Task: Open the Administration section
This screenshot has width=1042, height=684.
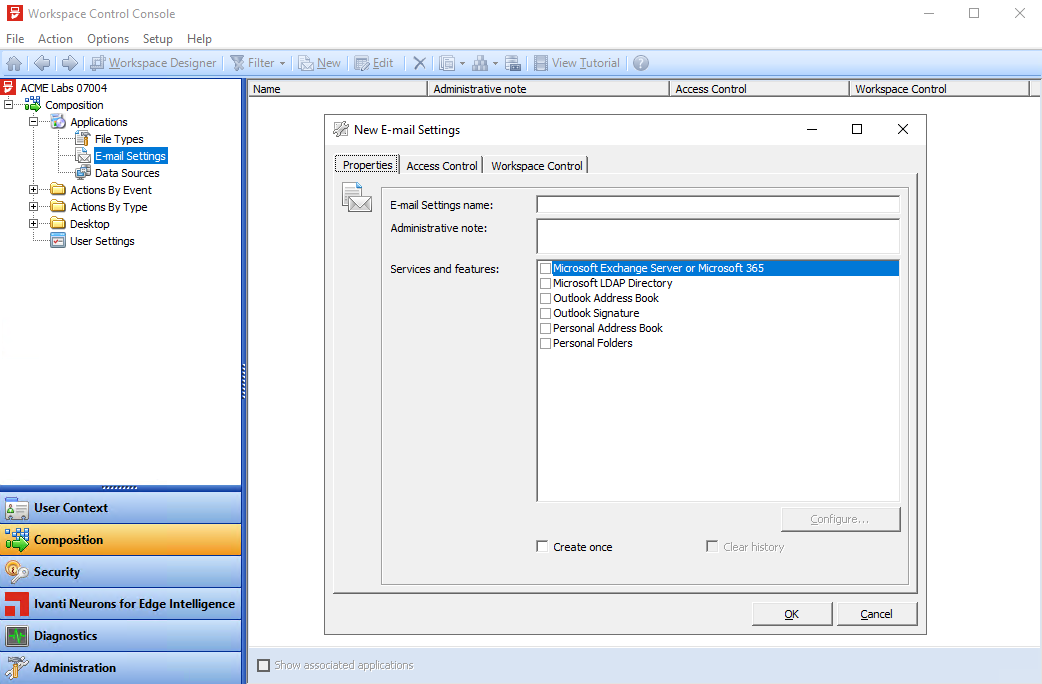Action: [120, 667]
